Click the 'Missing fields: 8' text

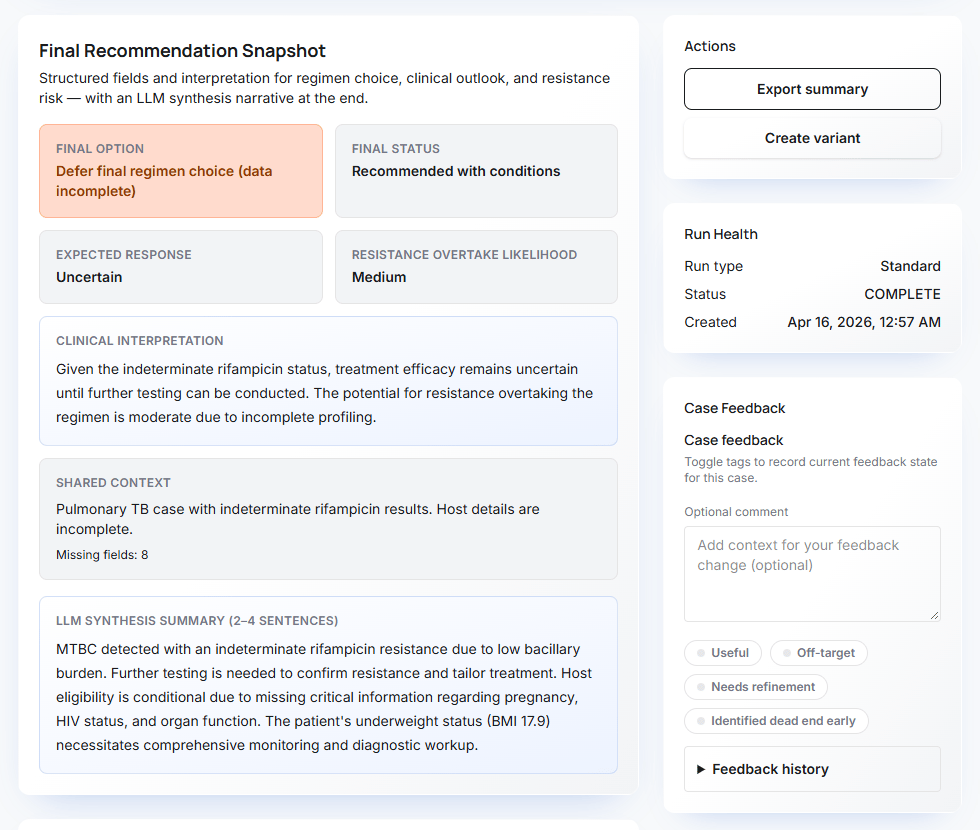(x=102, y=555)
